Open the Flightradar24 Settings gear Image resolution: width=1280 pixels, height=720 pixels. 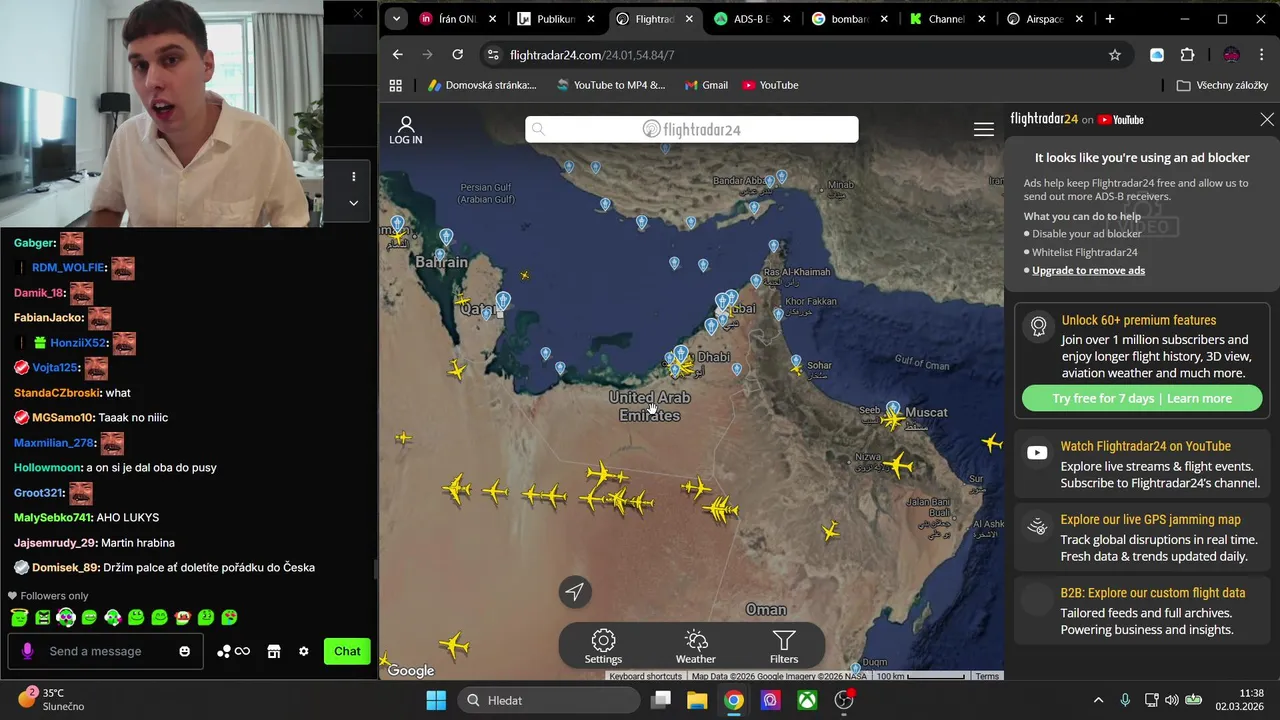click(603, 647)
